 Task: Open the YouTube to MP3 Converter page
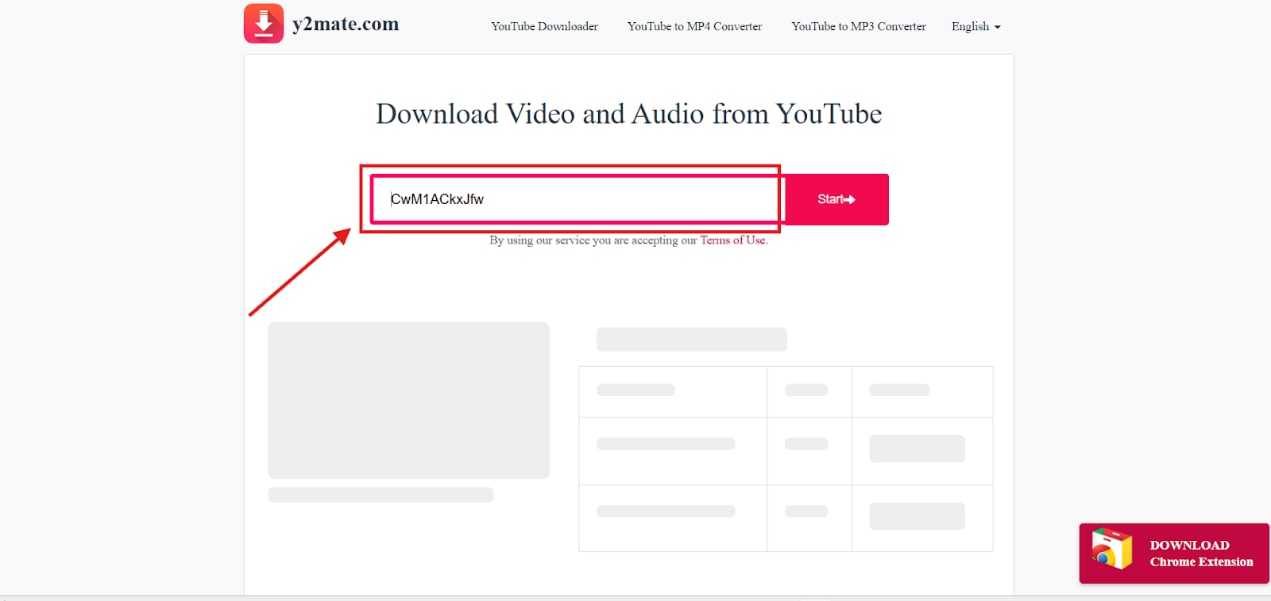pyautogui.click(x=858, y=27)
